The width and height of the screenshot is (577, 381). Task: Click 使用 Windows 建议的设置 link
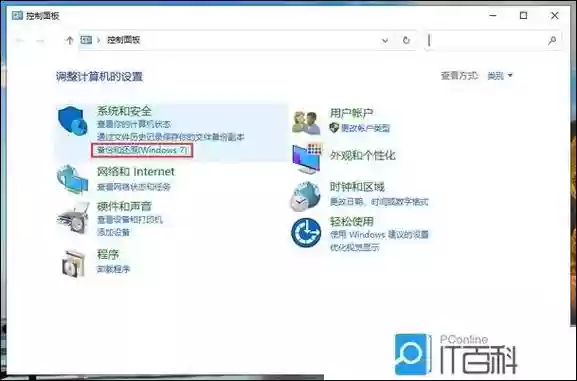click(x=379, y=234)
